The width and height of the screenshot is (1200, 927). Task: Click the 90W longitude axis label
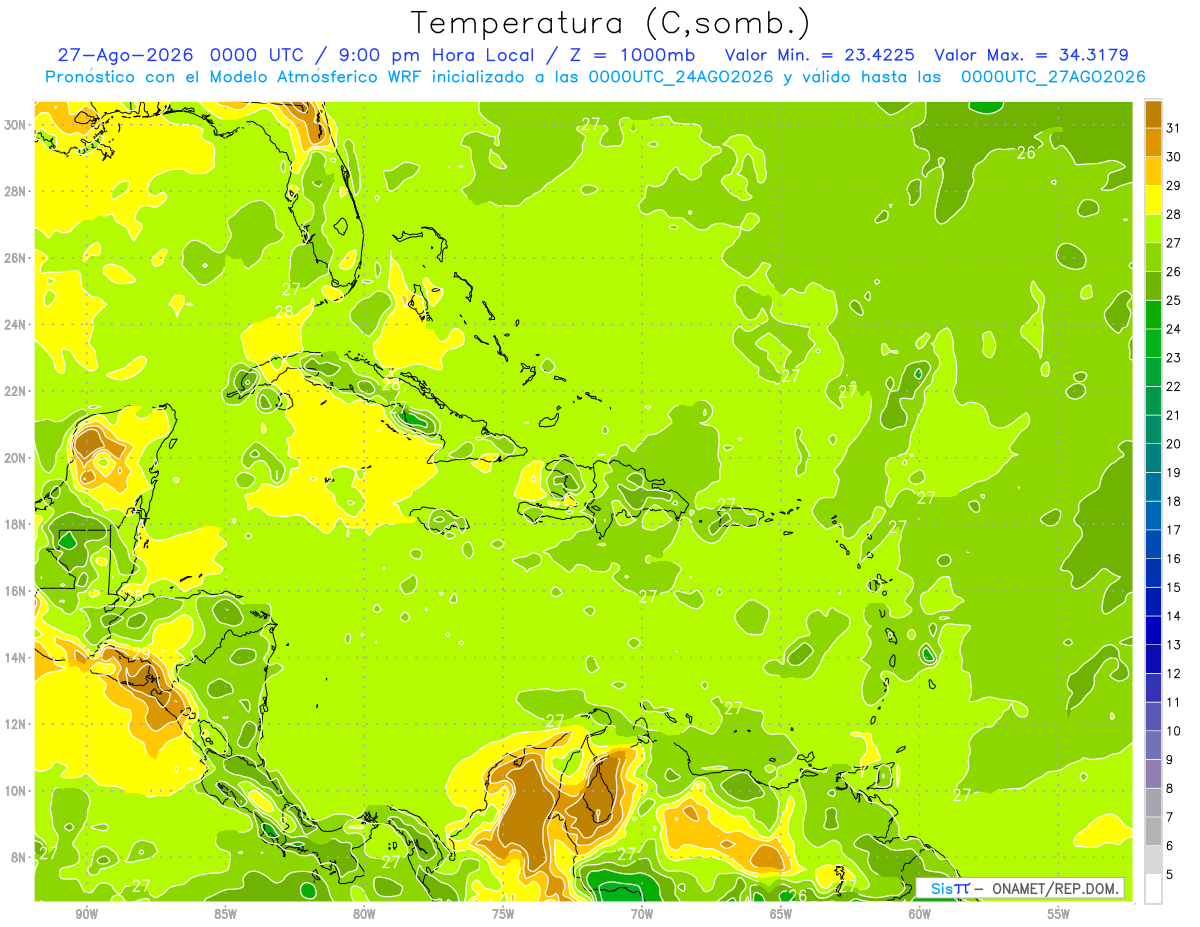coord(86,914)
